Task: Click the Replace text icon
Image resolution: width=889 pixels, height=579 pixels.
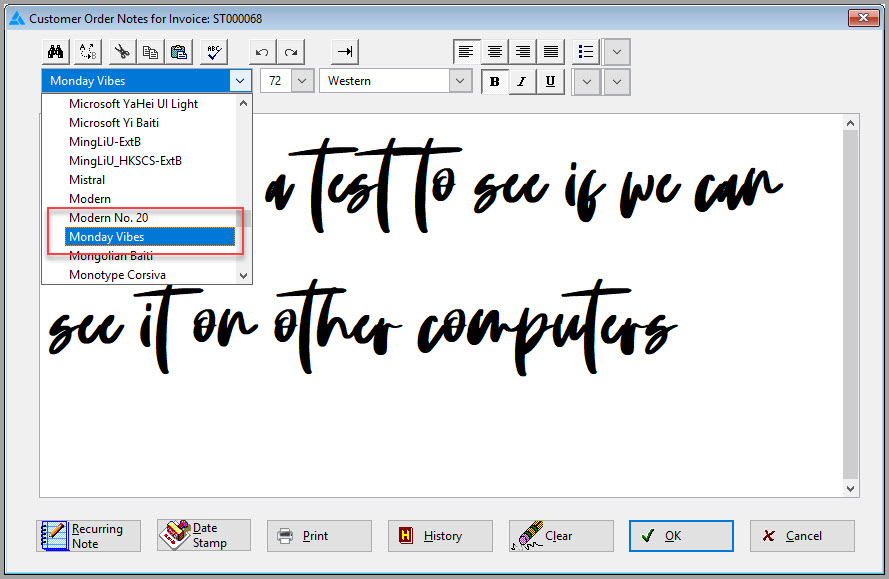Action: 88,52
